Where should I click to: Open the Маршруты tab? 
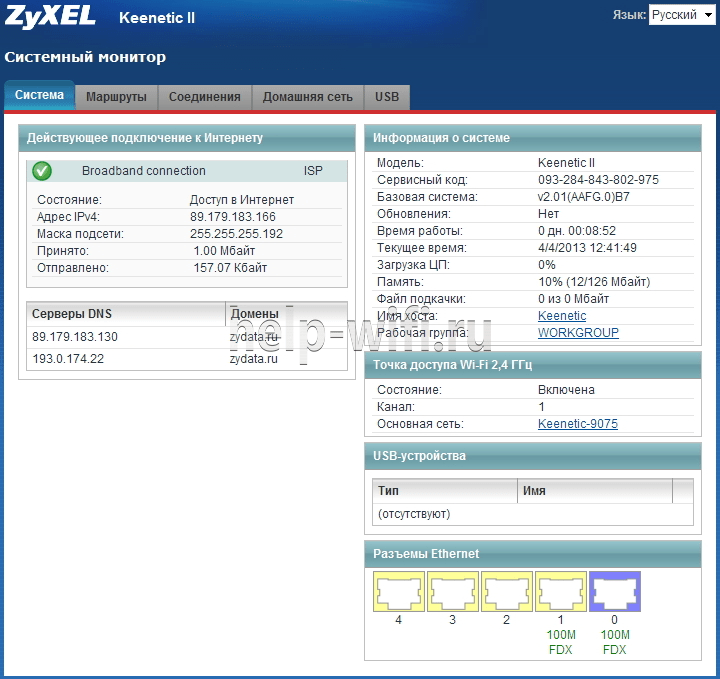click(x=116, y=97)
